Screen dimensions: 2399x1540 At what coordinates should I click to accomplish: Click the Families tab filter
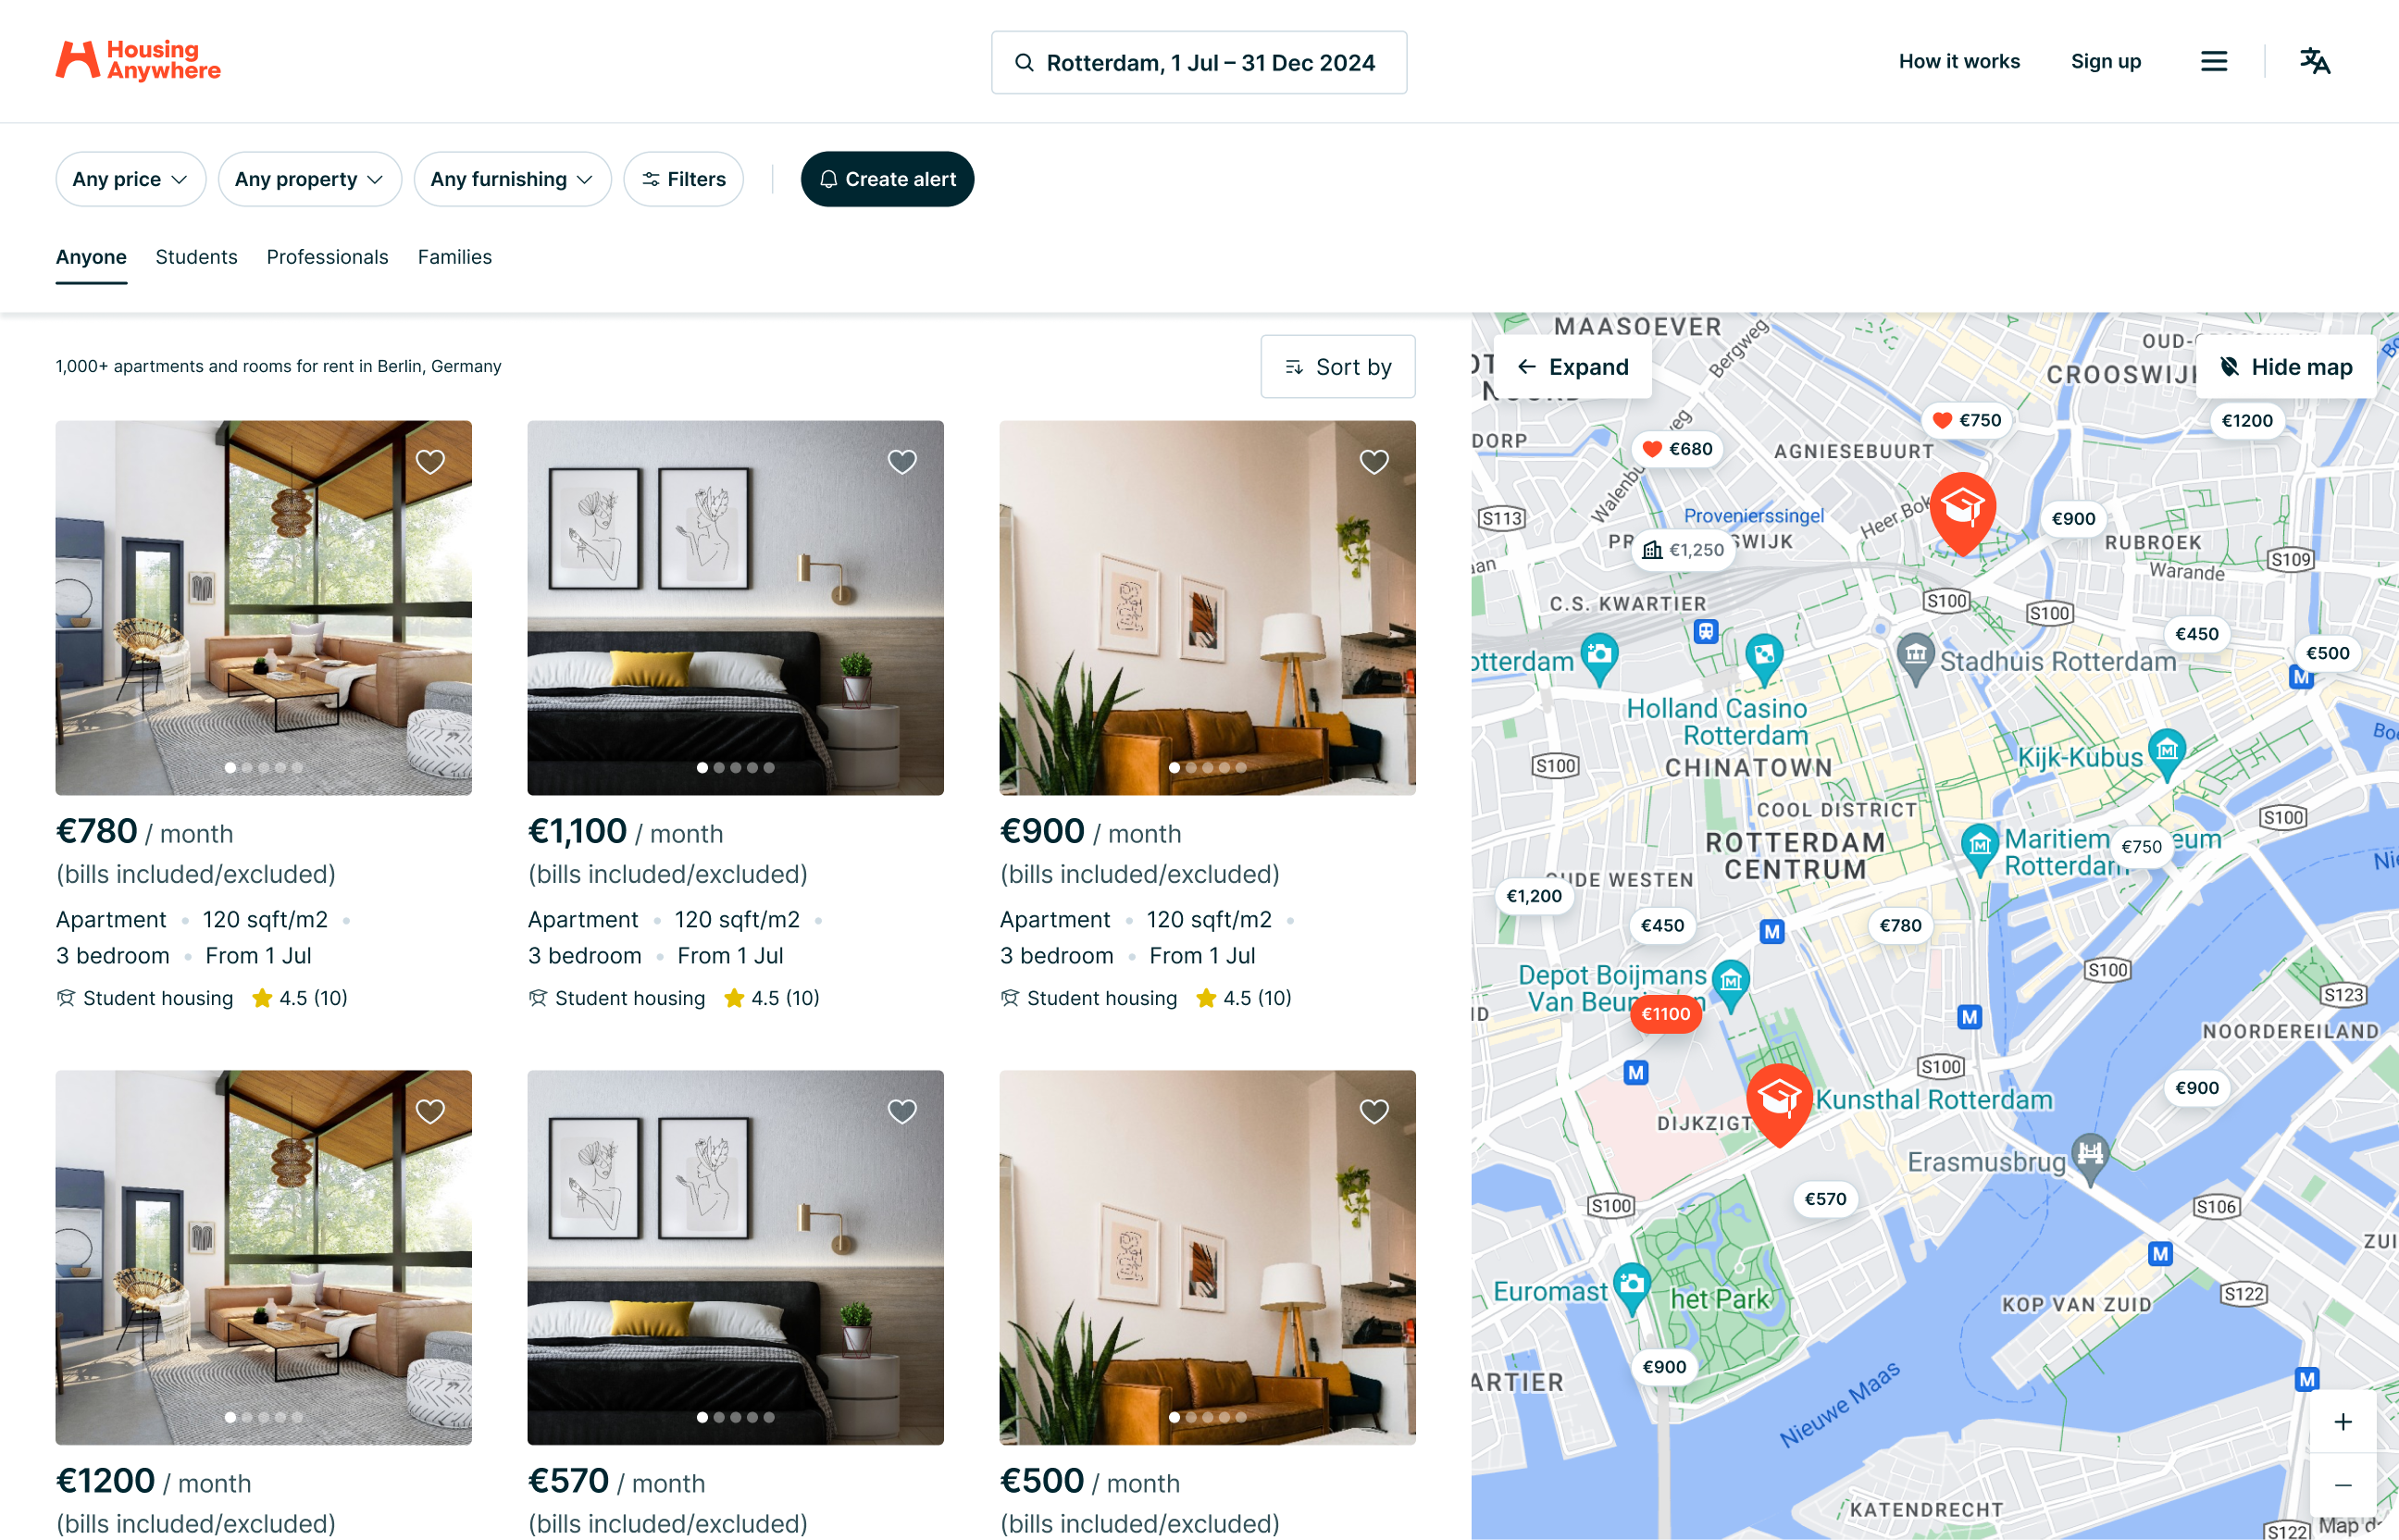tap(453, 257)
